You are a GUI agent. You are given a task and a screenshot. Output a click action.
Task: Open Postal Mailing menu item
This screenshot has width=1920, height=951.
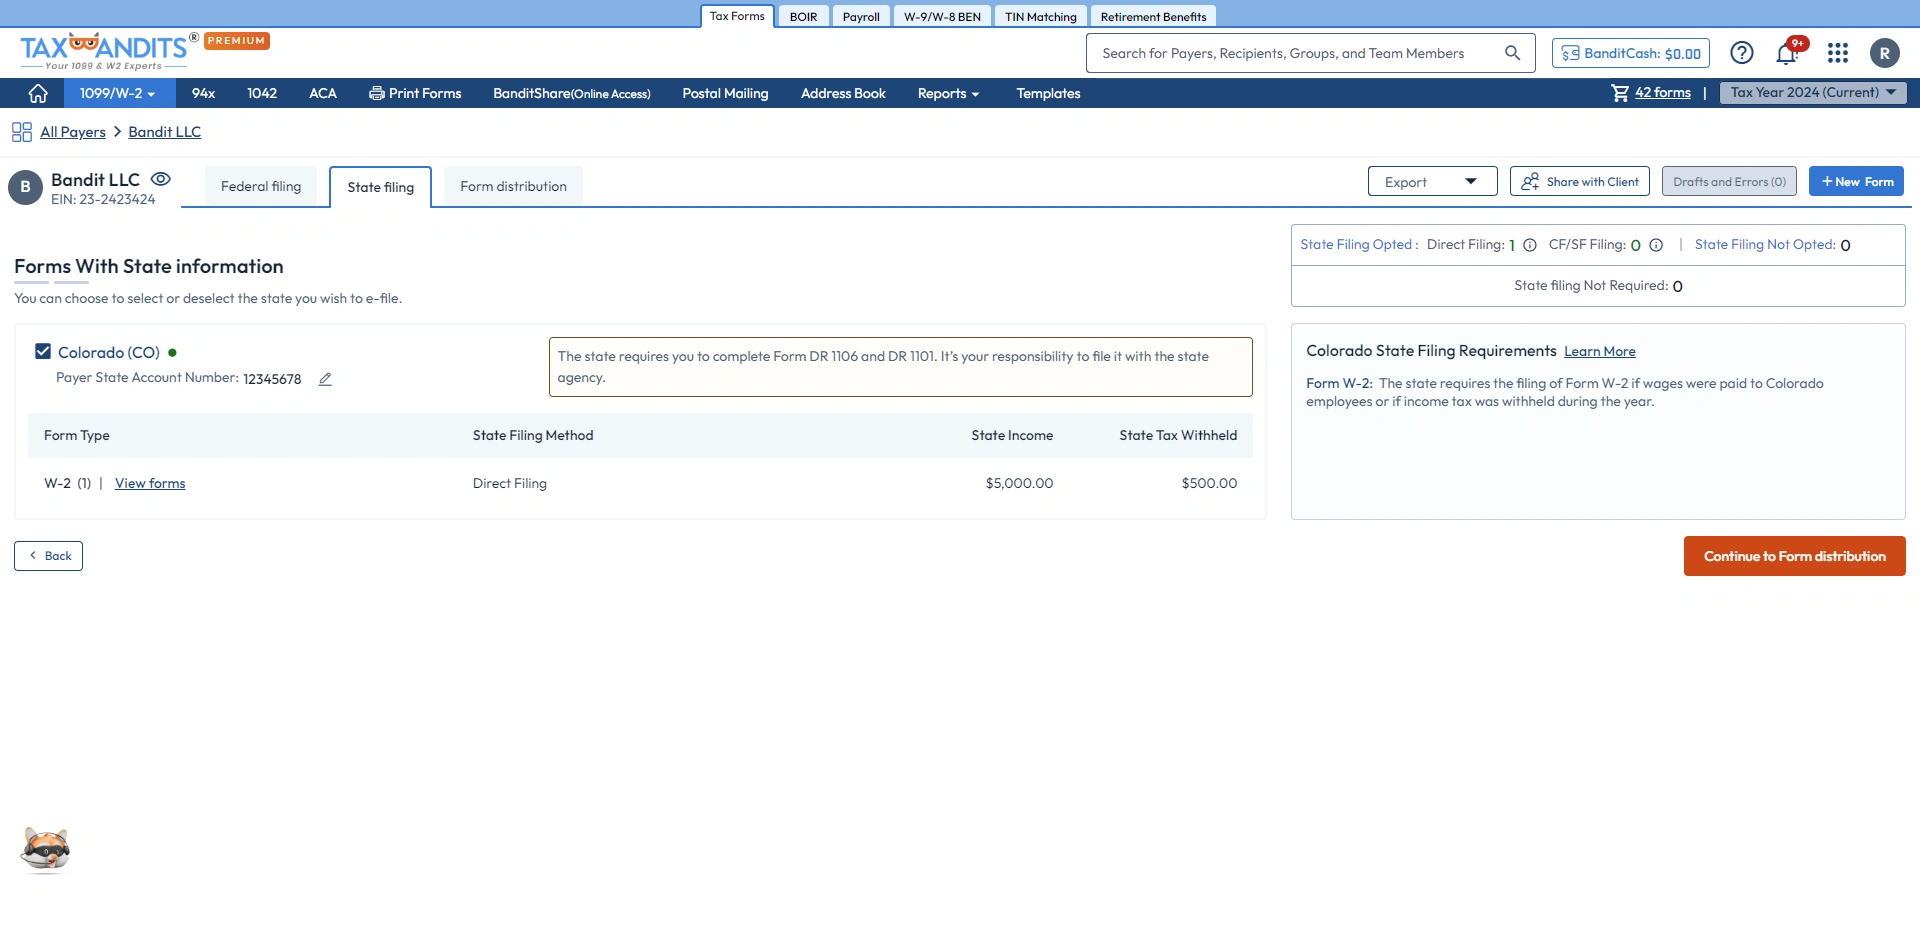coord(725,93)
